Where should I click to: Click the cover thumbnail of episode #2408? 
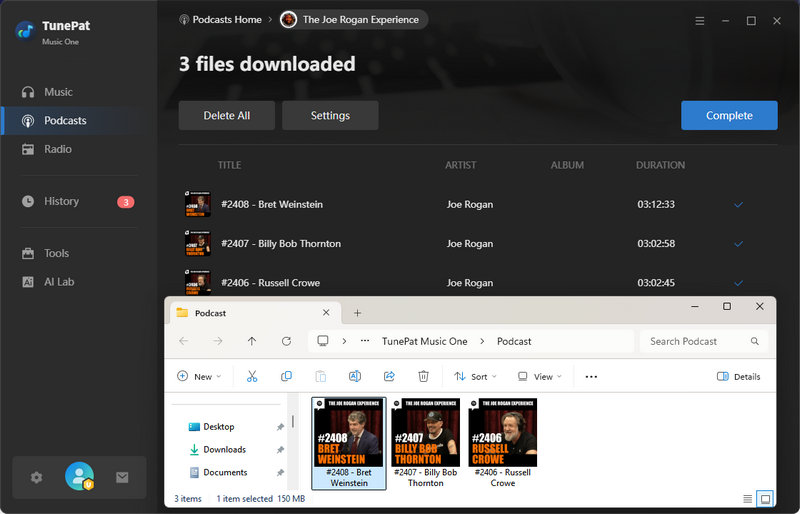point(198,204)
